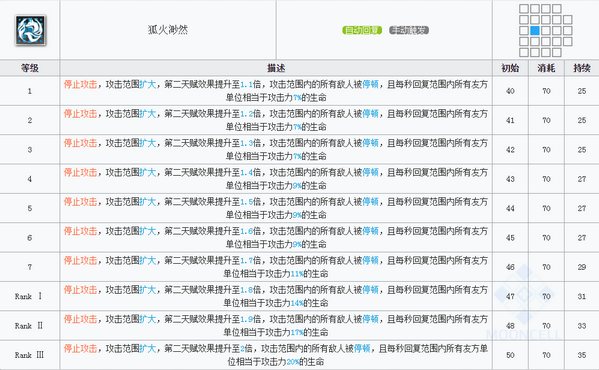599x370 pixels.
Task: Click duration 35 in the Rank Ⅲ row
Action: coord(582,355)
